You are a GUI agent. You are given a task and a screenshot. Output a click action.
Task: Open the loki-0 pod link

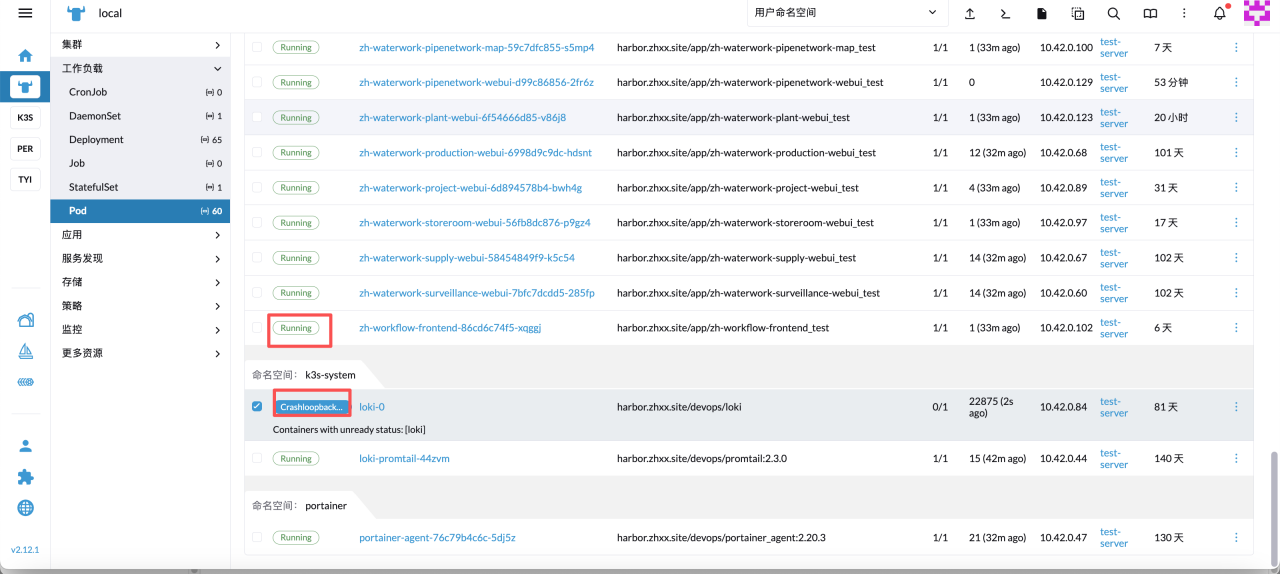point(372,407)
